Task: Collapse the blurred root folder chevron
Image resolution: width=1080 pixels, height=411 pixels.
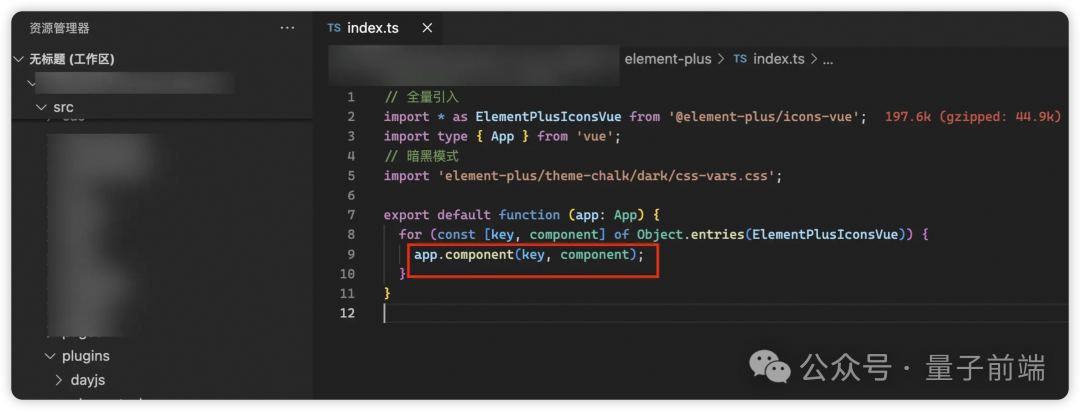Action: [30, 83]
